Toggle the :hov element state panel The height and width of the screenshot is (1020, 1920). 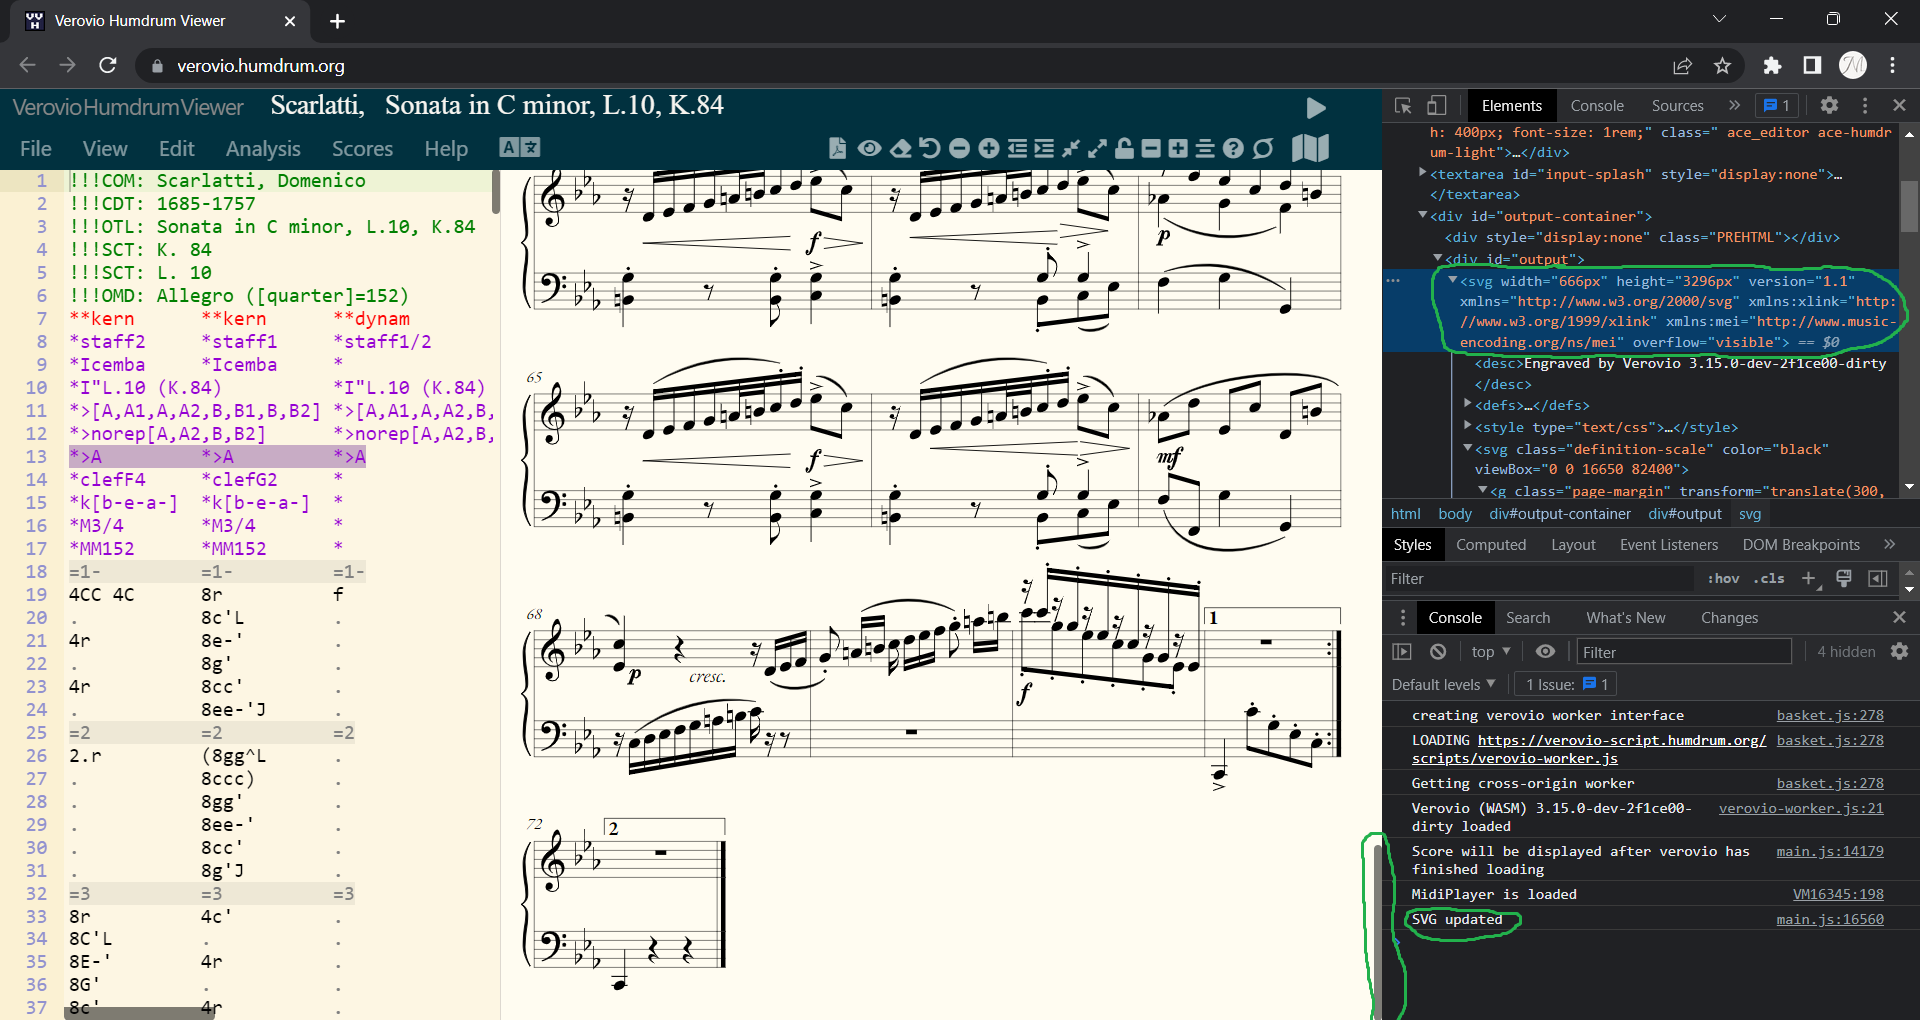pyautogui.click(x=1723, y=579)
